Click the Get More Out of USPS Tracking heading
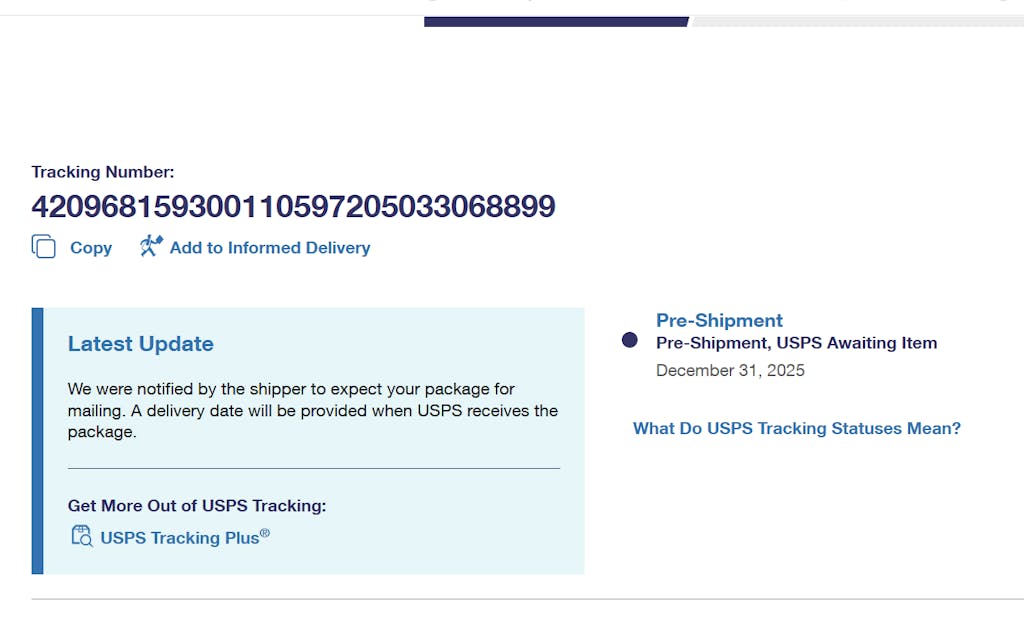The width and height of the screenshot is (1024, 618). 197,506
